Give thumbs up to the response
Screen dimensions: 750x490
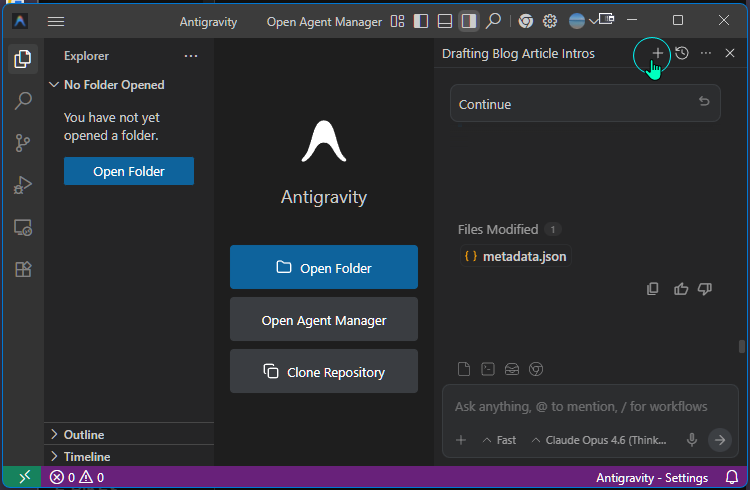[681, 289]
